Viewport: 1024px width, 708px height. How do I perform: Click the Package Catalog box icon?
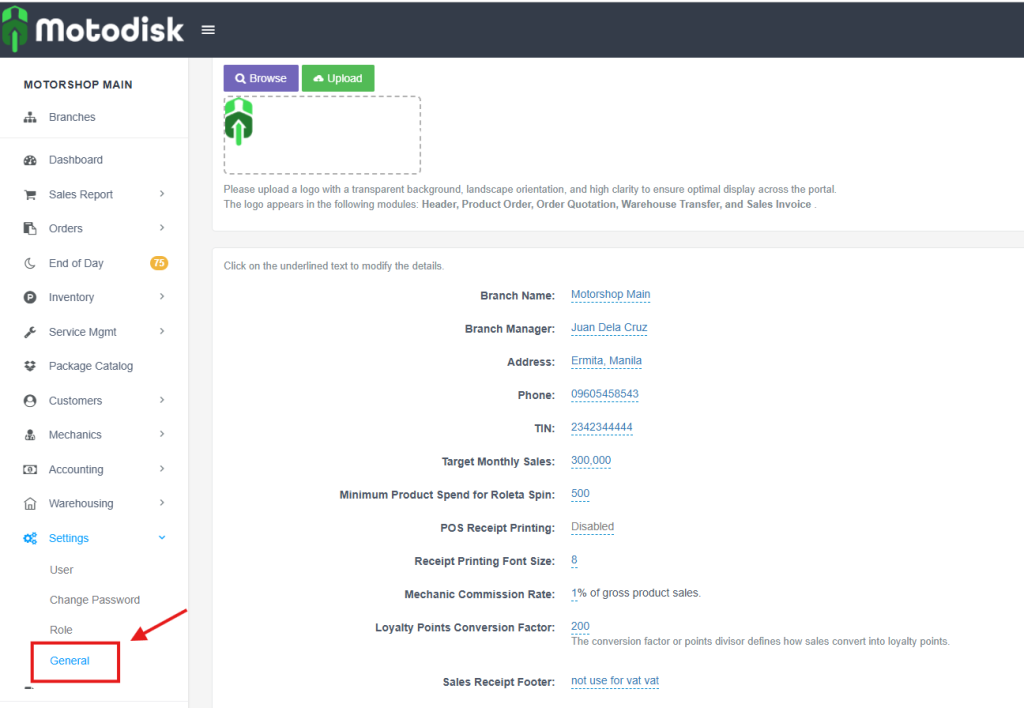tap(30, 366)
